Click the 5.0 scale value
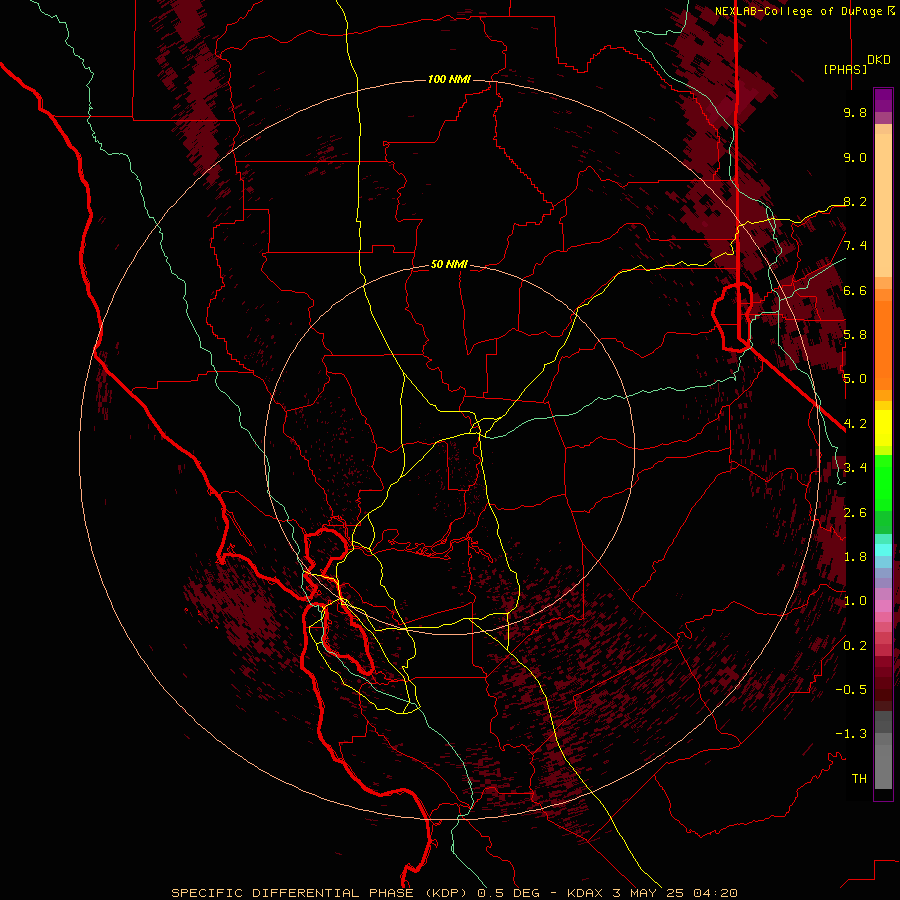 [855, 379]
